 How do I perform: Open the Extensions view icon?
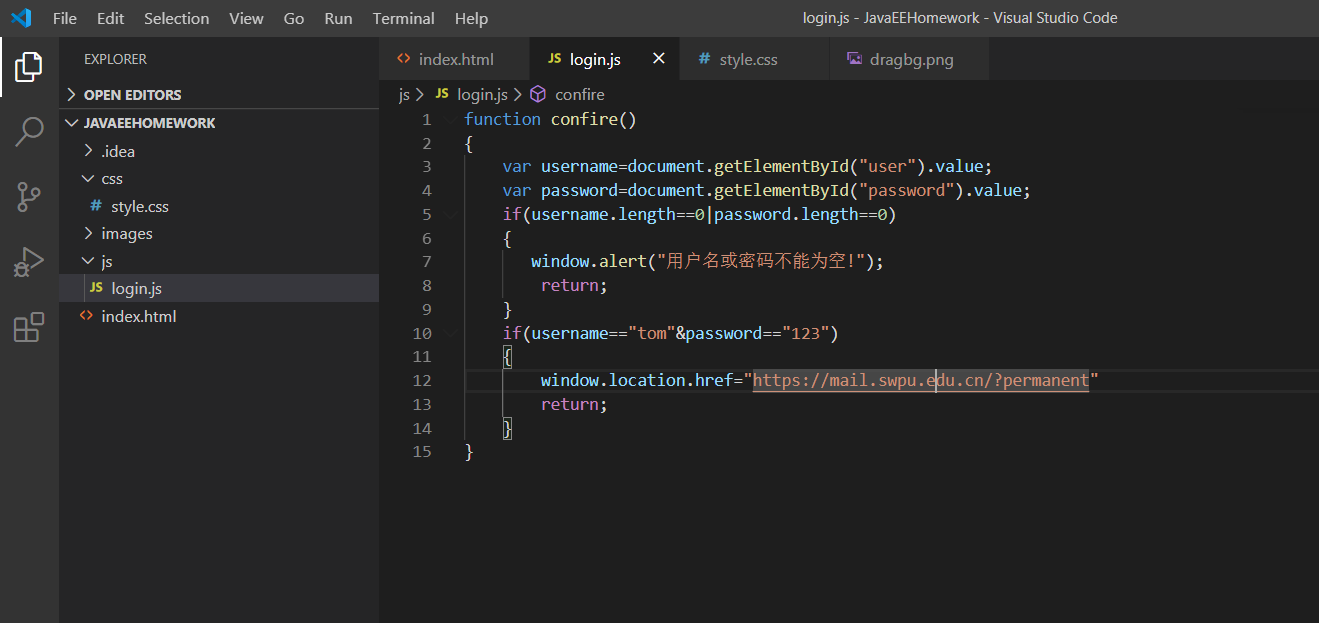click(29, 327)
